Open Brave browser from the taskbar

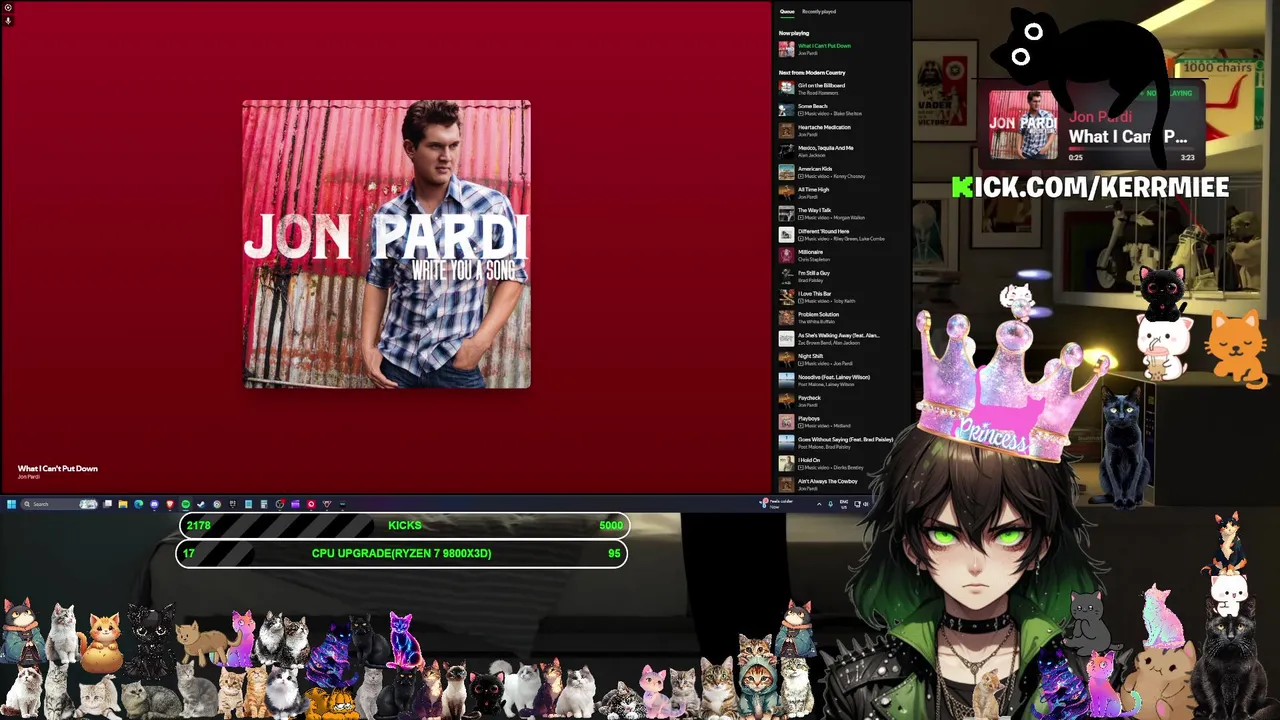[x=170, y=504]
